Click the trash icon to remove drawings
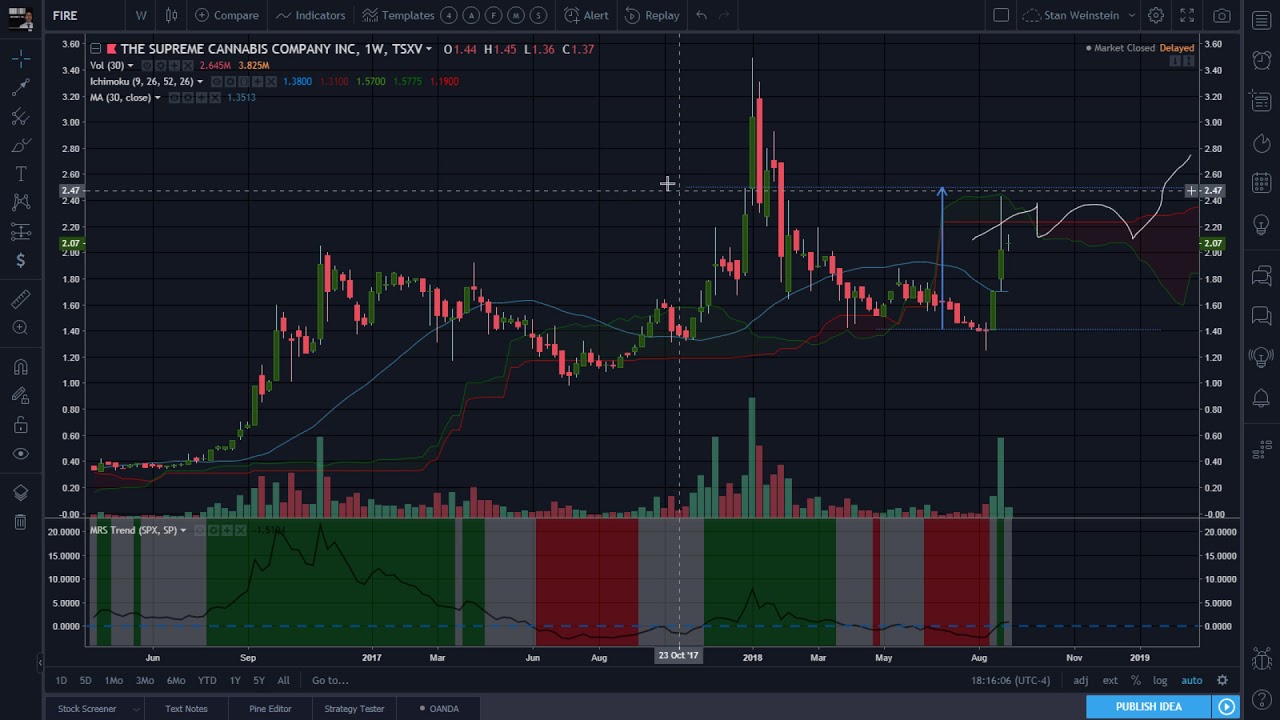1280x720 pixels. (x=20, y=522)
